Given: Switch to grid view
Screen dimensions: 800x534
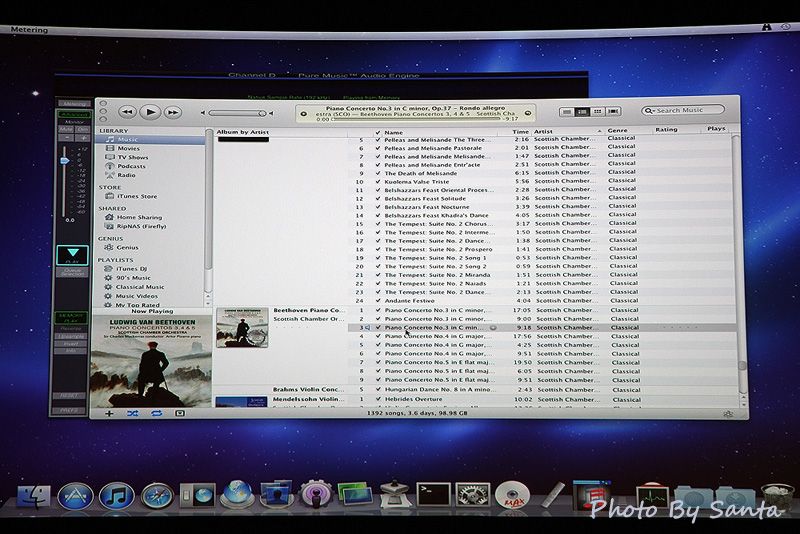Looking at the screenshot, I should (598, 111).
